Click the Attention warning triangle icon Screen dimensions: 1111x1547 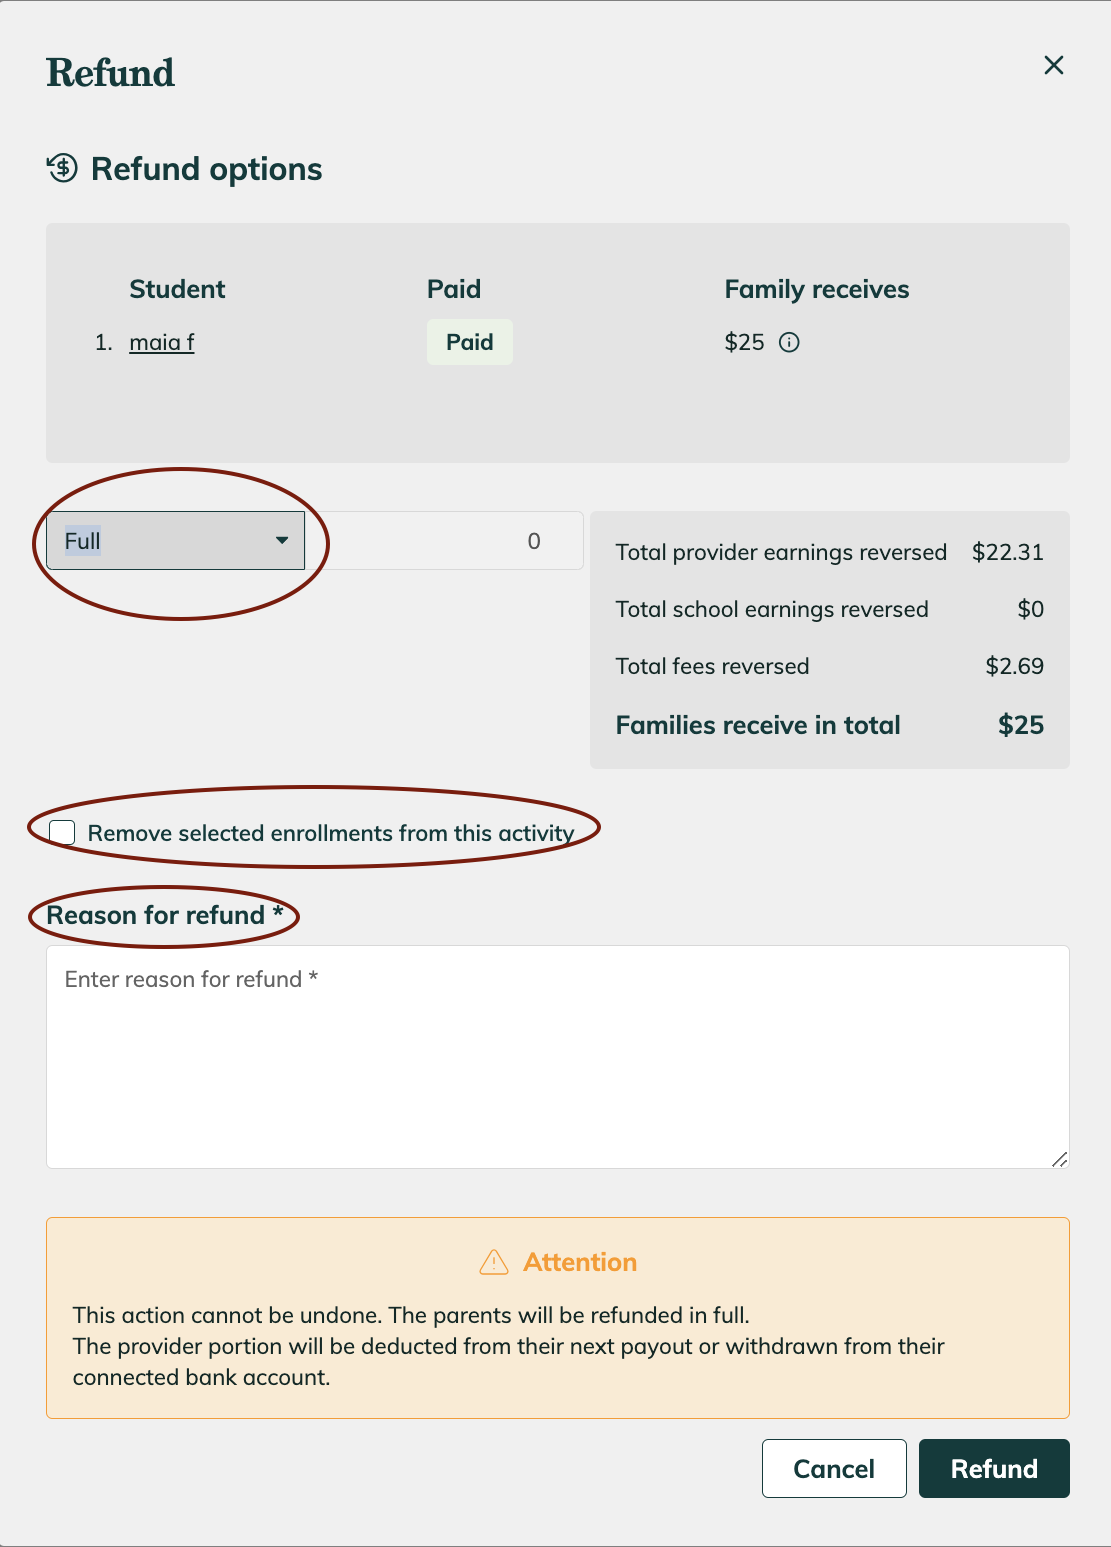point(494,1262)
